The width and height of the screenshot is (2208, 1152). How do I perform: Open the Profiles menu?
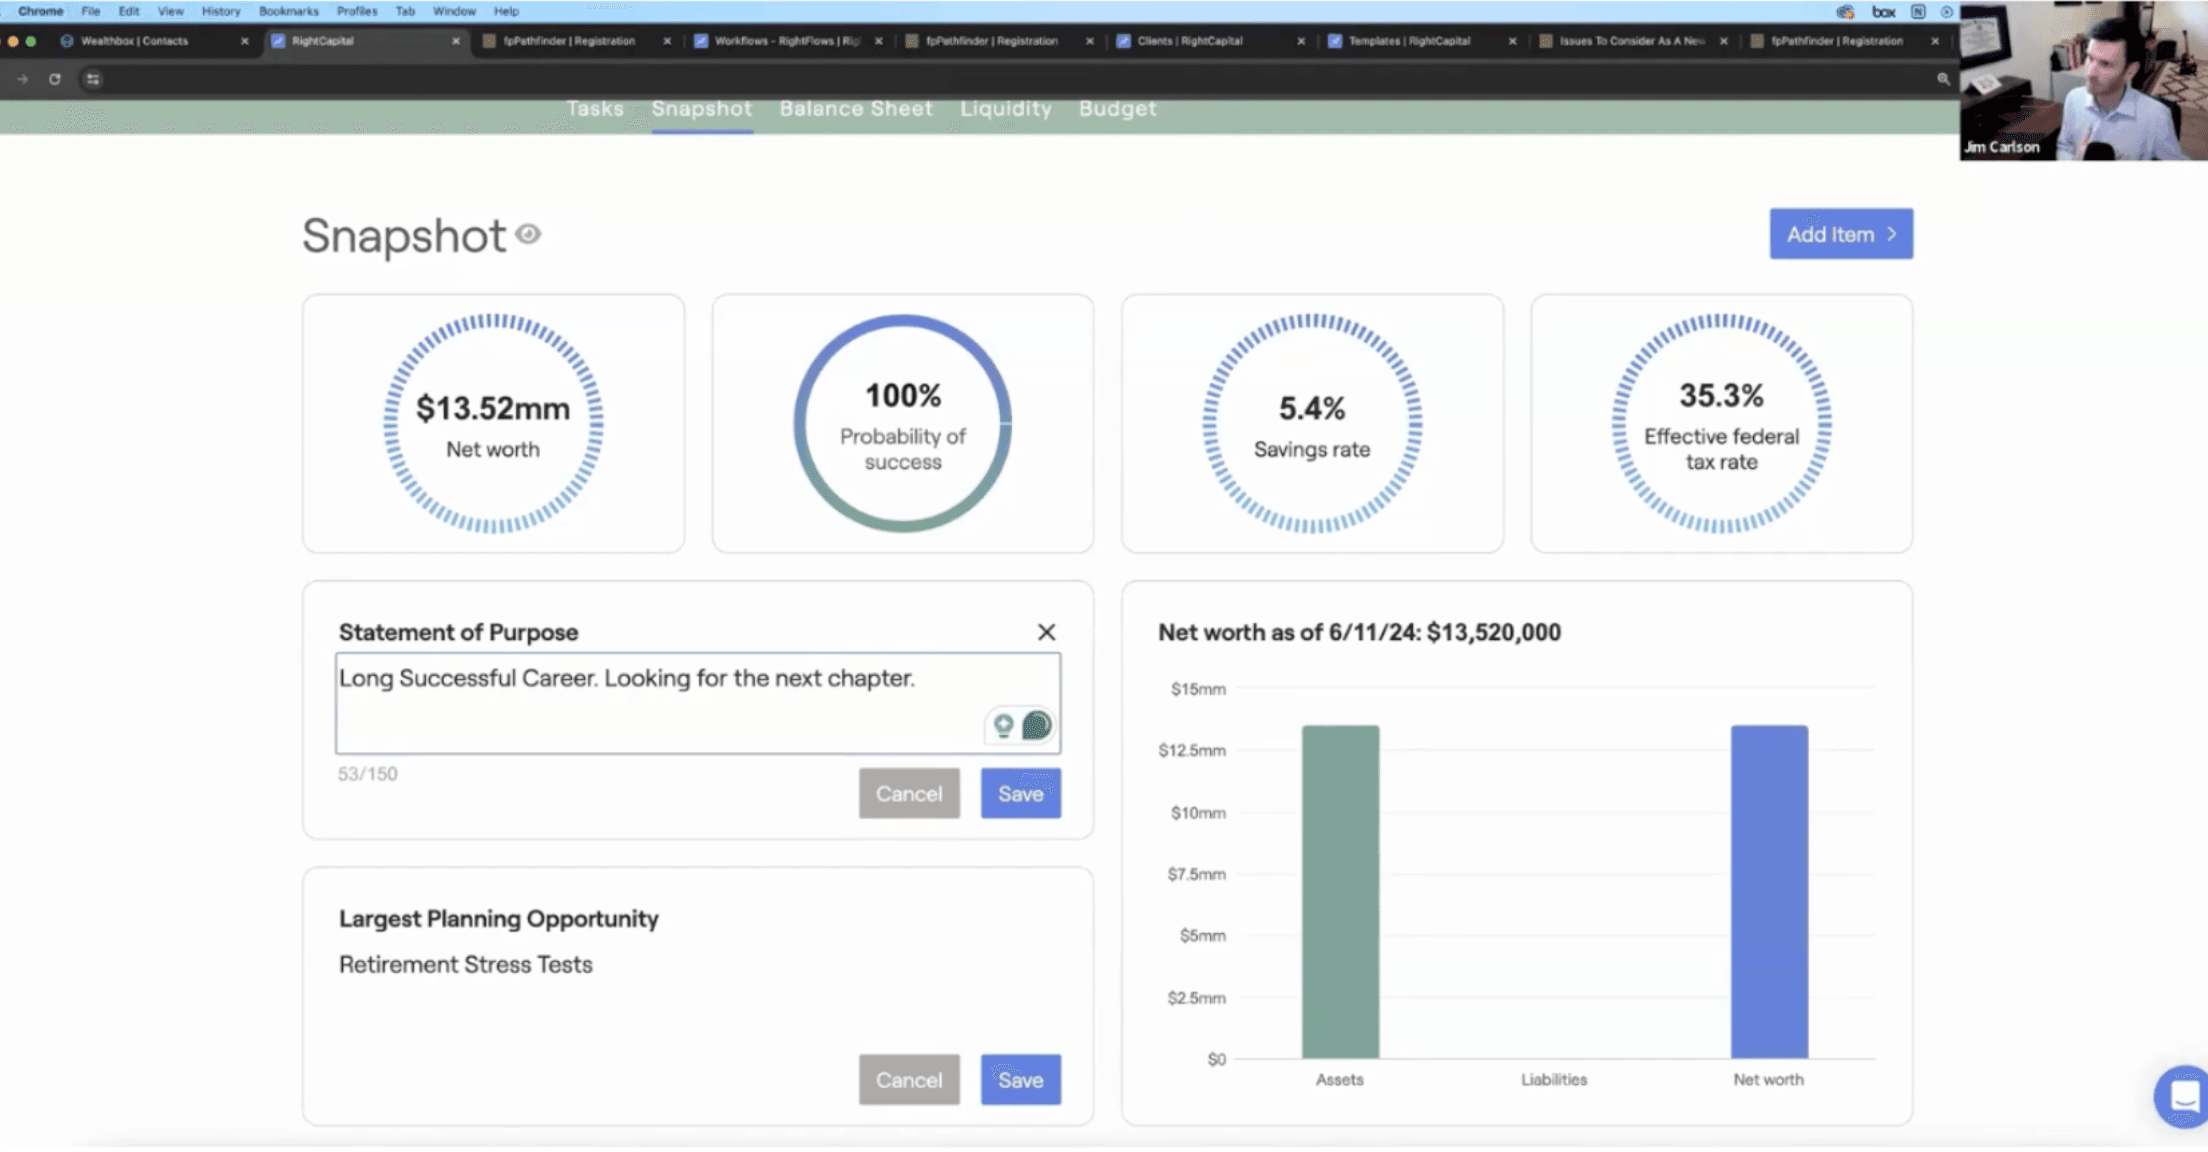click(x=357, y=11)
